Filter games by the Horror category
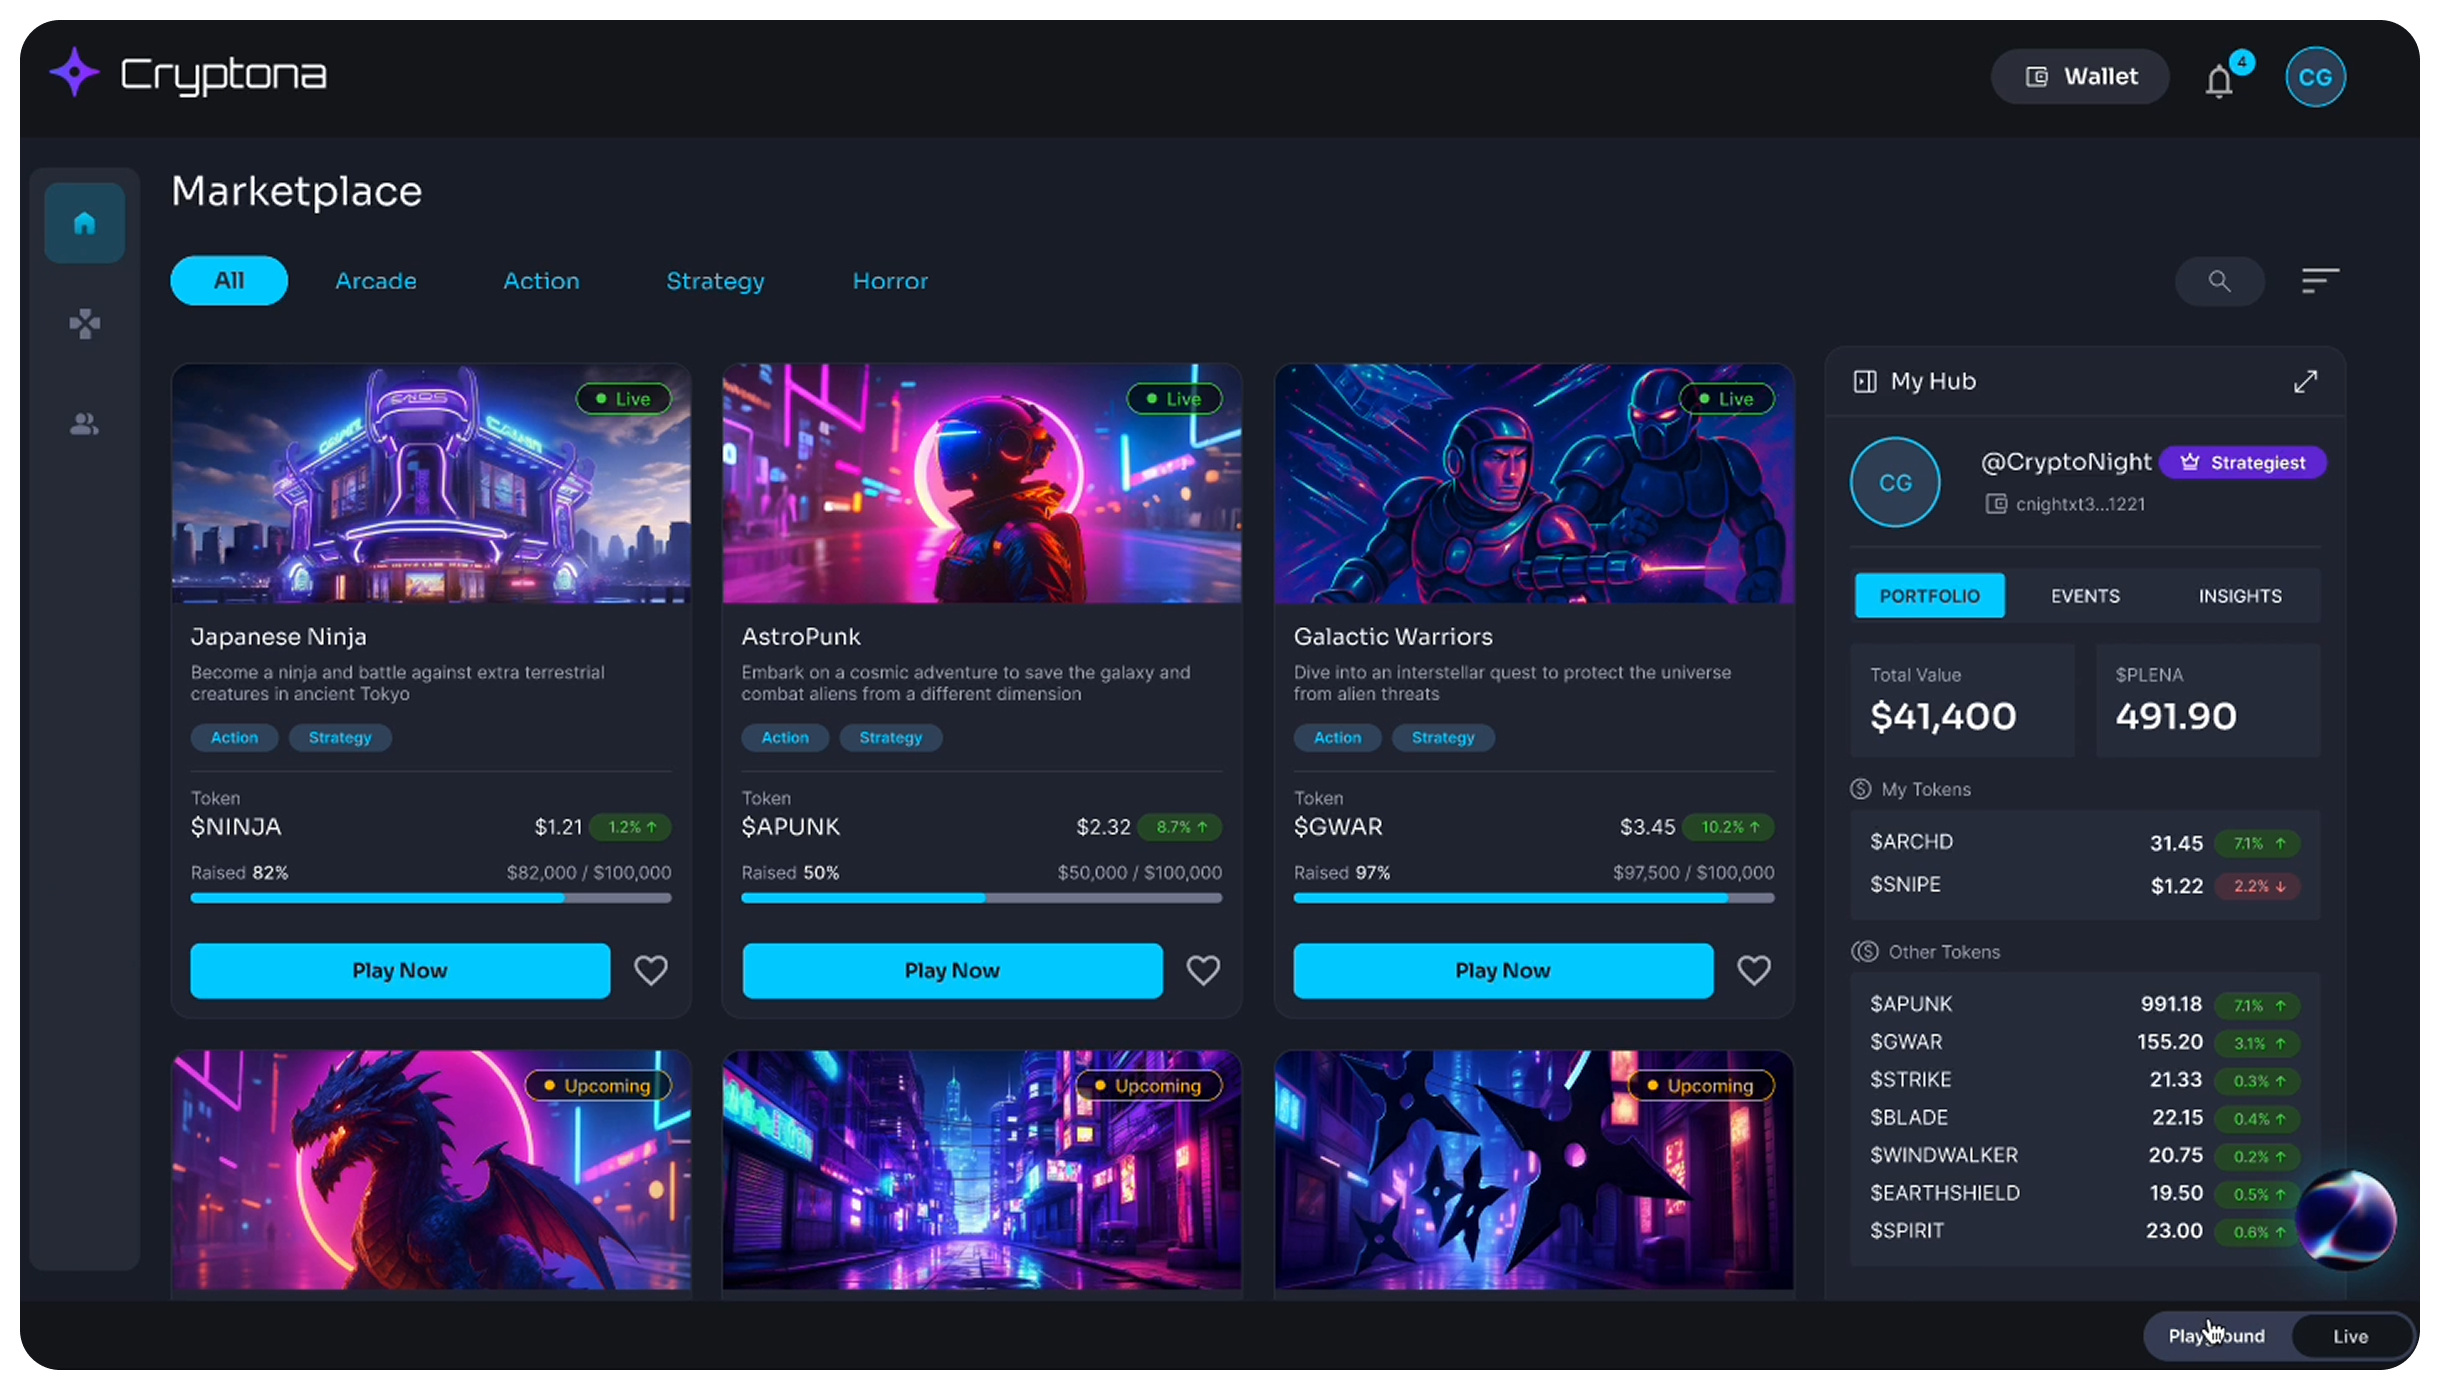 [890, 281]
